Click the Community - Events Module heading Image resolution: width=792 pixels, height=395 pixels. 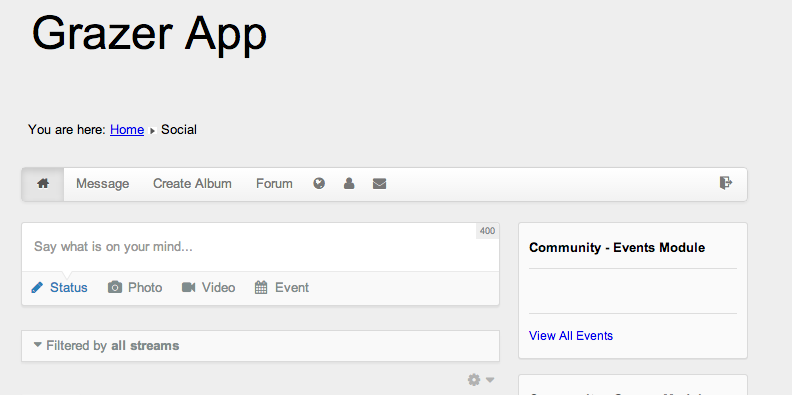617,248
